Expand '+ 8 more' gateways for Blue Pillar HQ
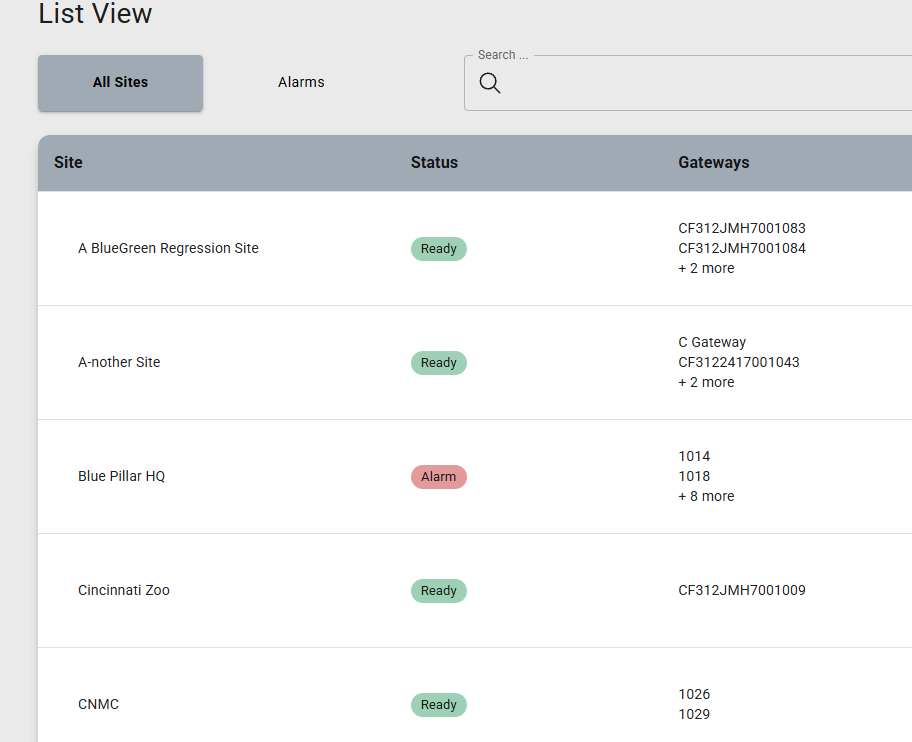Viewport: 912px width, 742px height. tap(706, 496)
